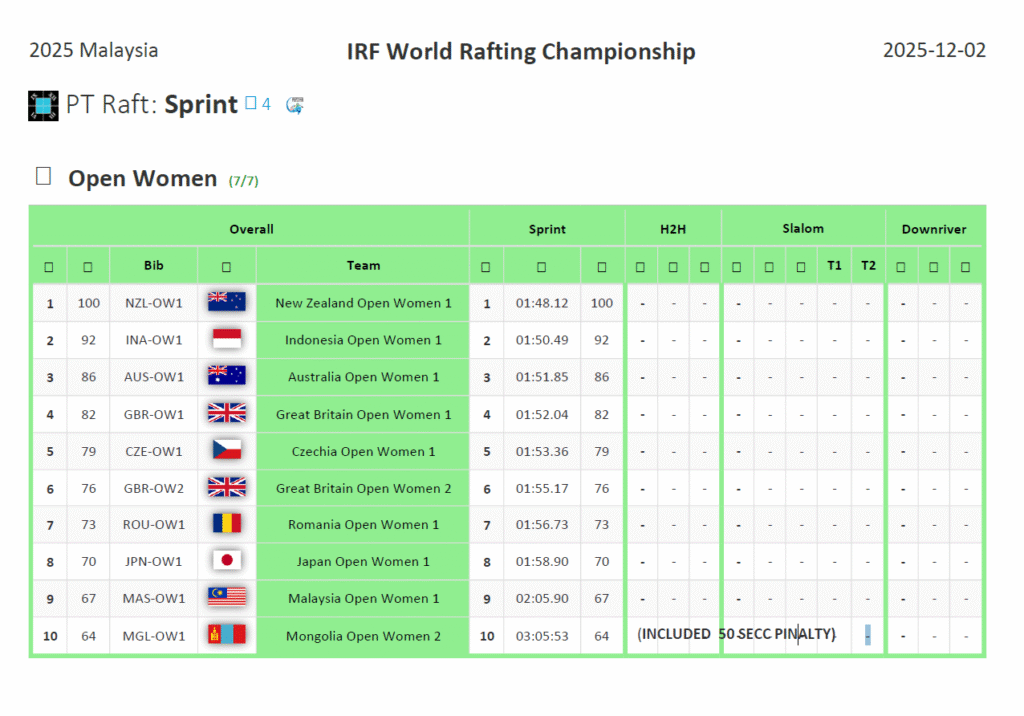The height and width of the screenshot is (716, 1024).
Task: Click the refresh icon beside Sprint title
Action: click(295, 104)
